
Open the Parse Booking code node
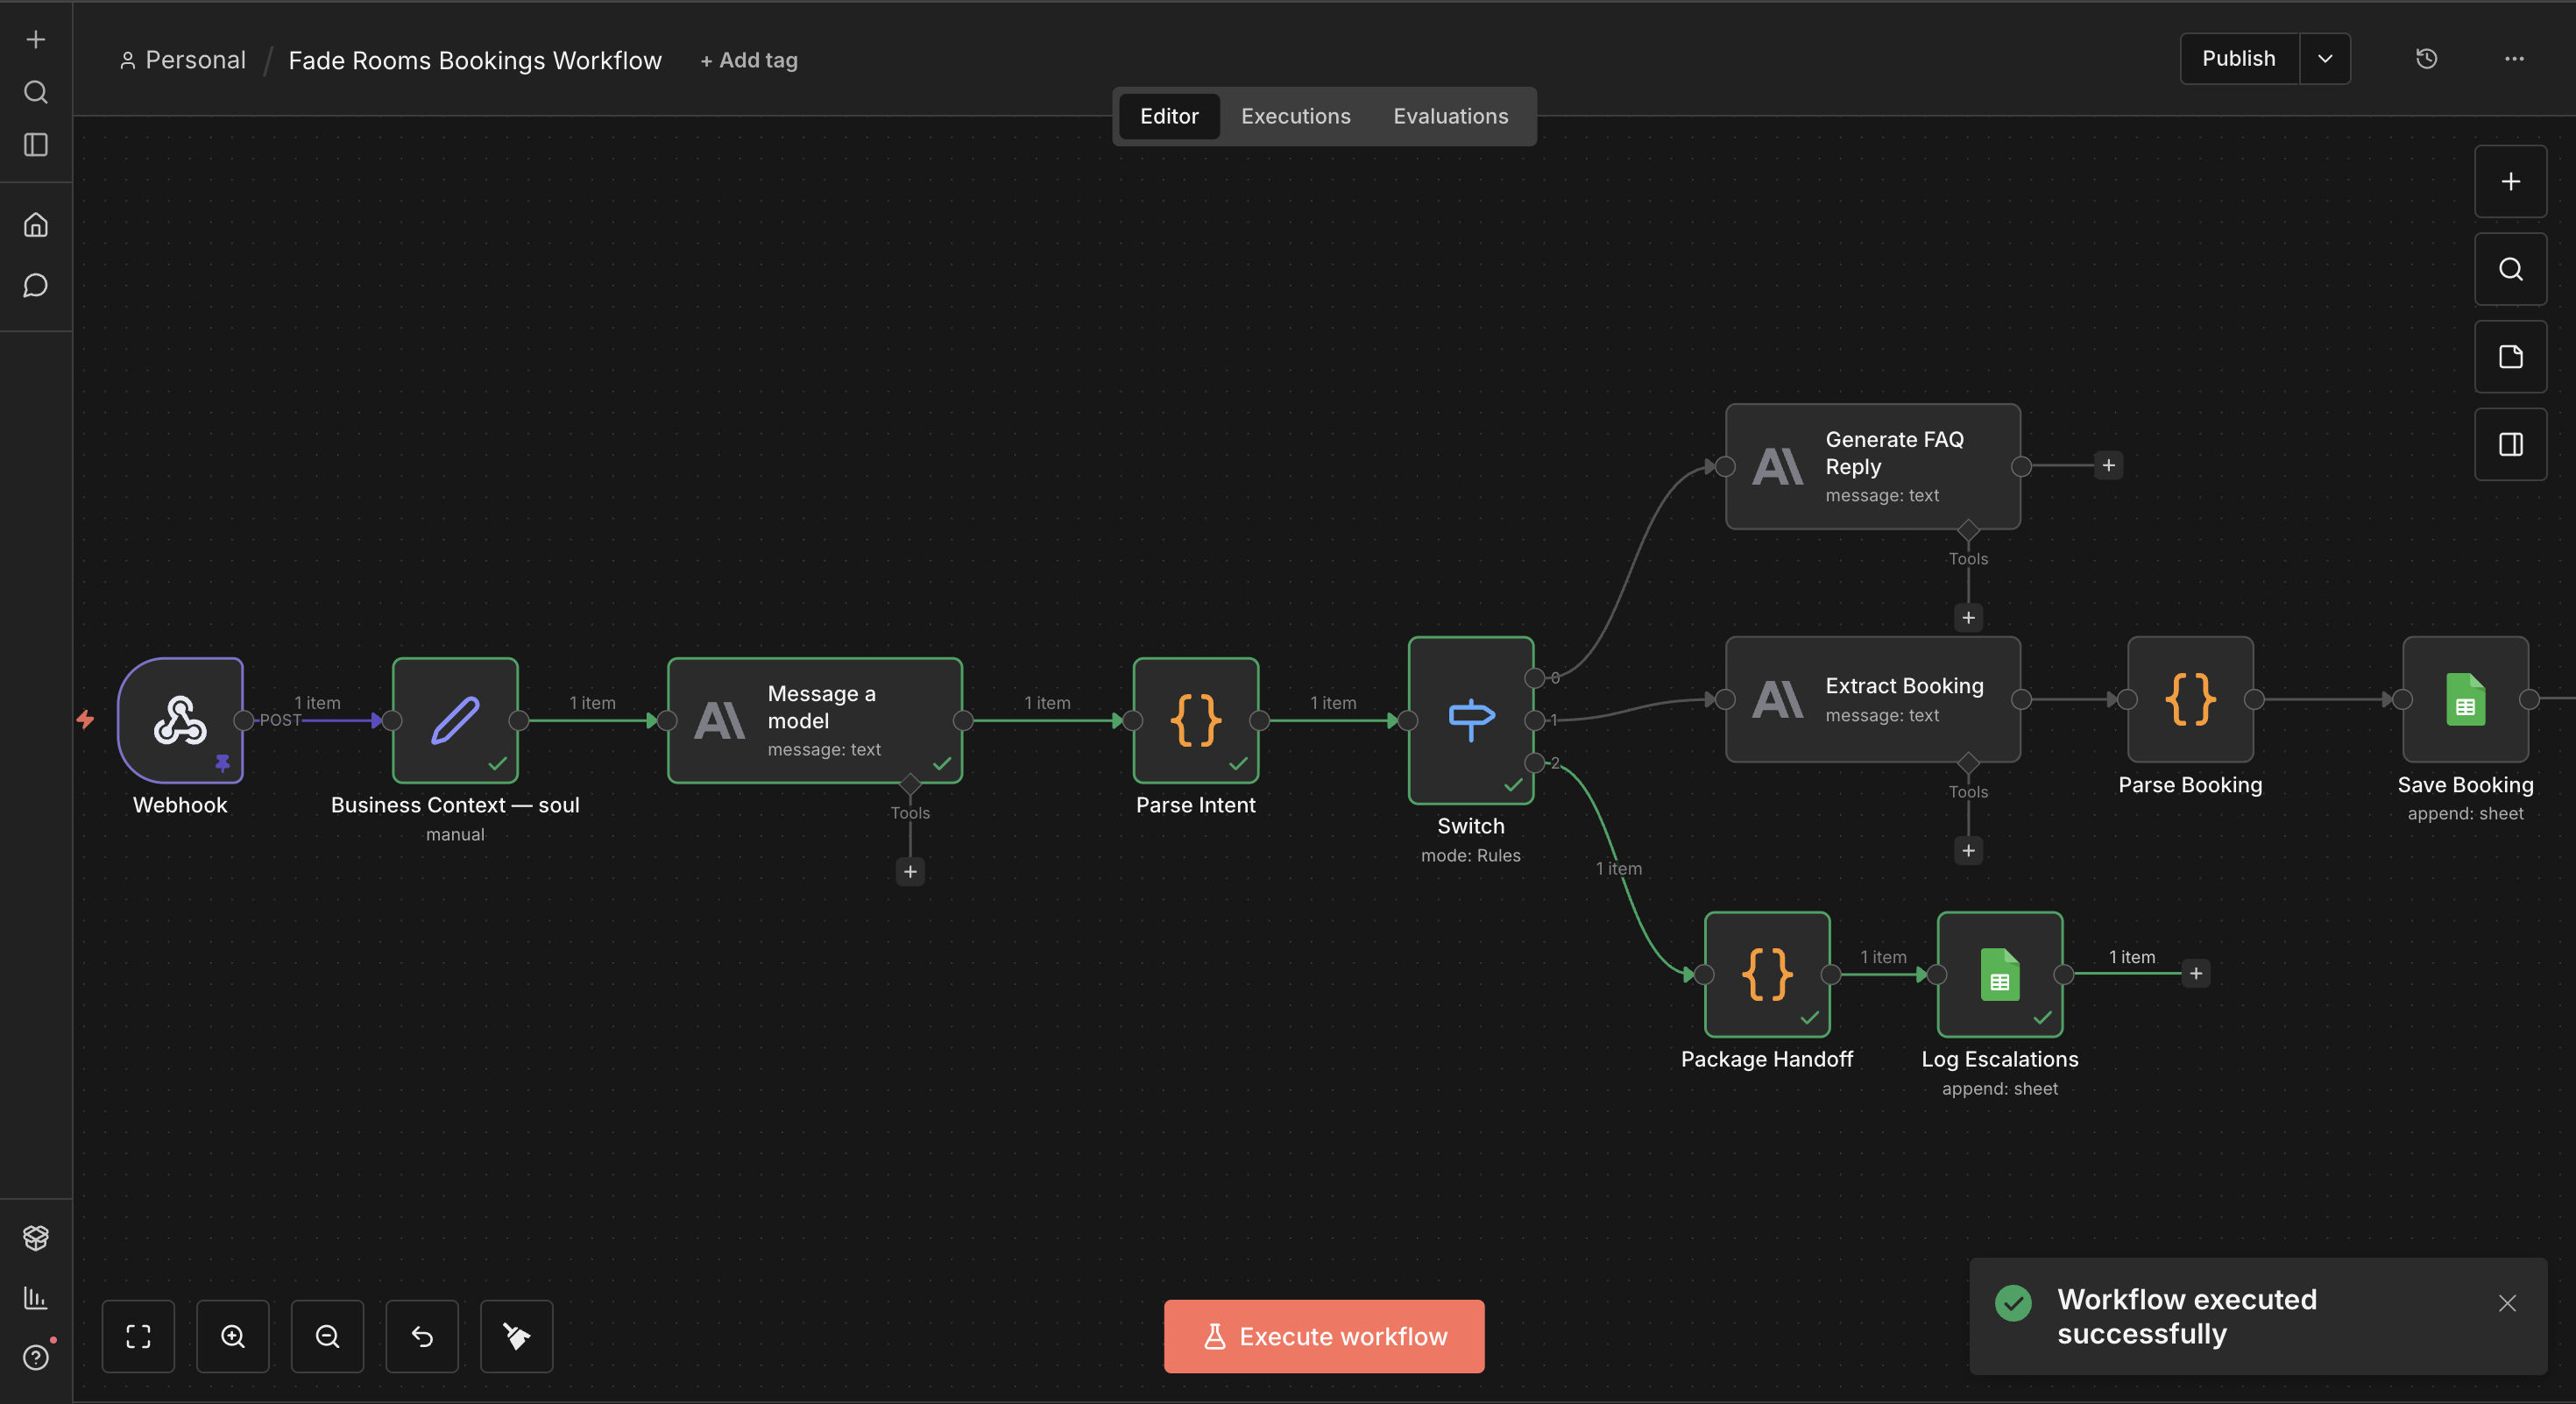tap(2190, 699)
